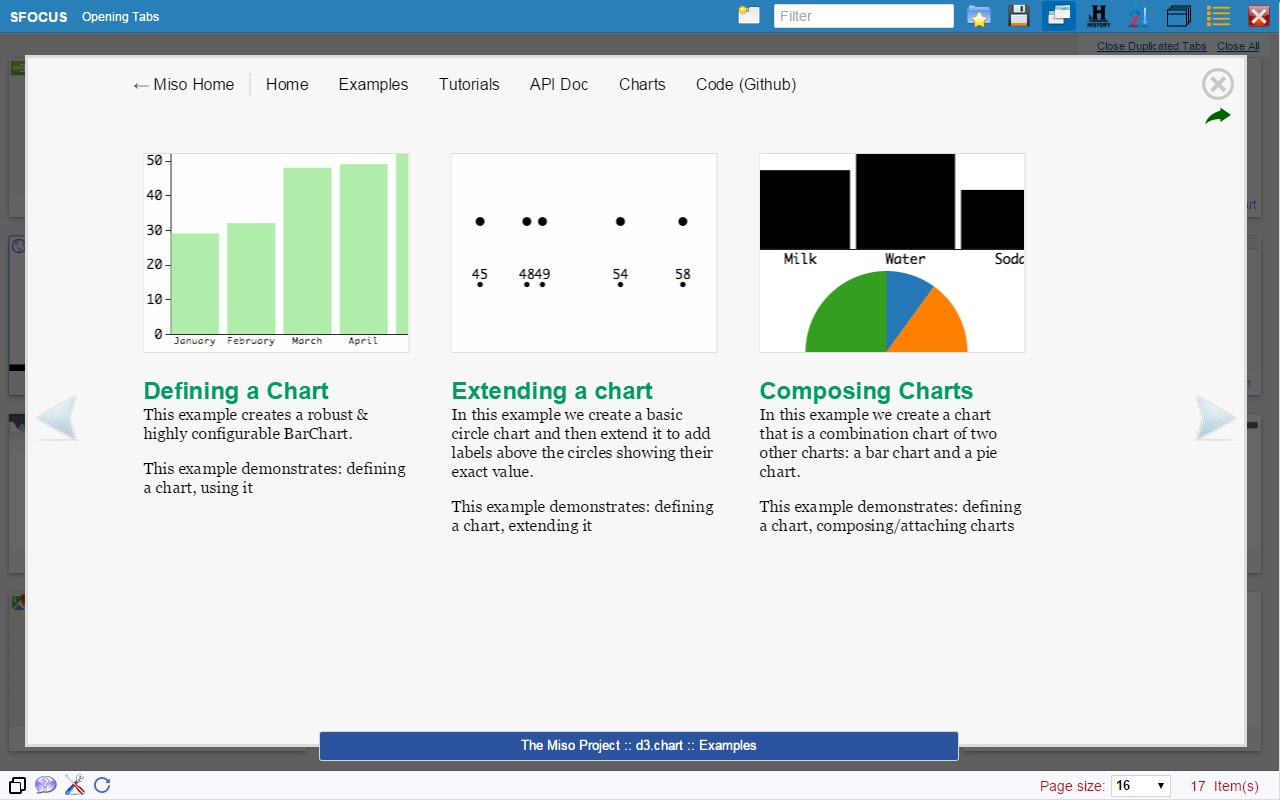1280x800 pixels.
Task: Open the Page size dropdown
Action: point(1140,786)
